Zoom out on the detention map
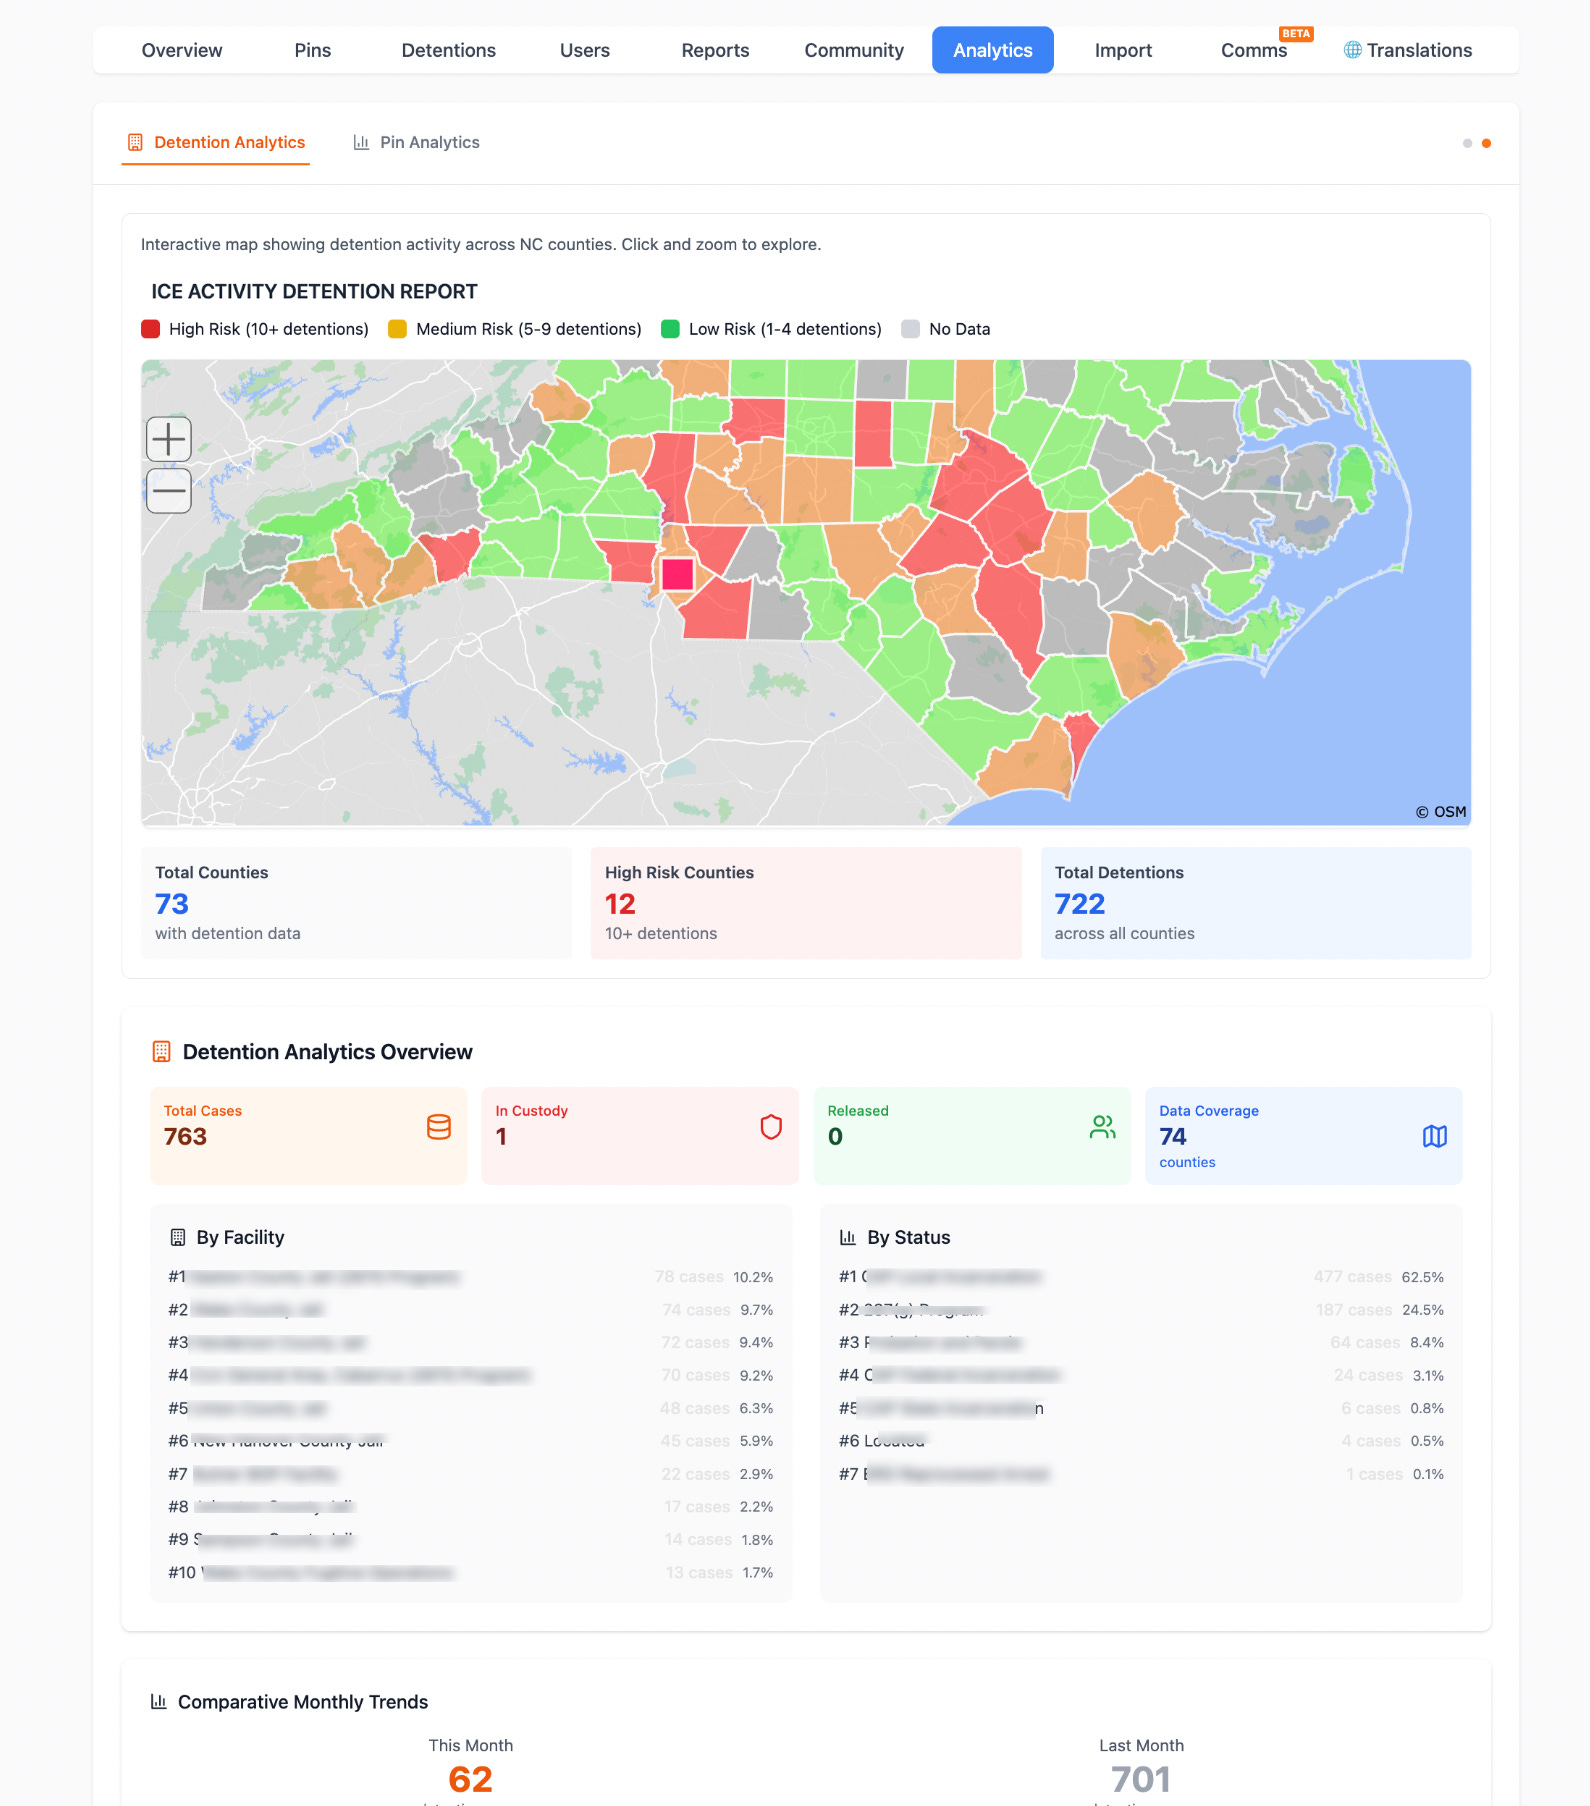The image size is (1590, 1806). point(169,491)
